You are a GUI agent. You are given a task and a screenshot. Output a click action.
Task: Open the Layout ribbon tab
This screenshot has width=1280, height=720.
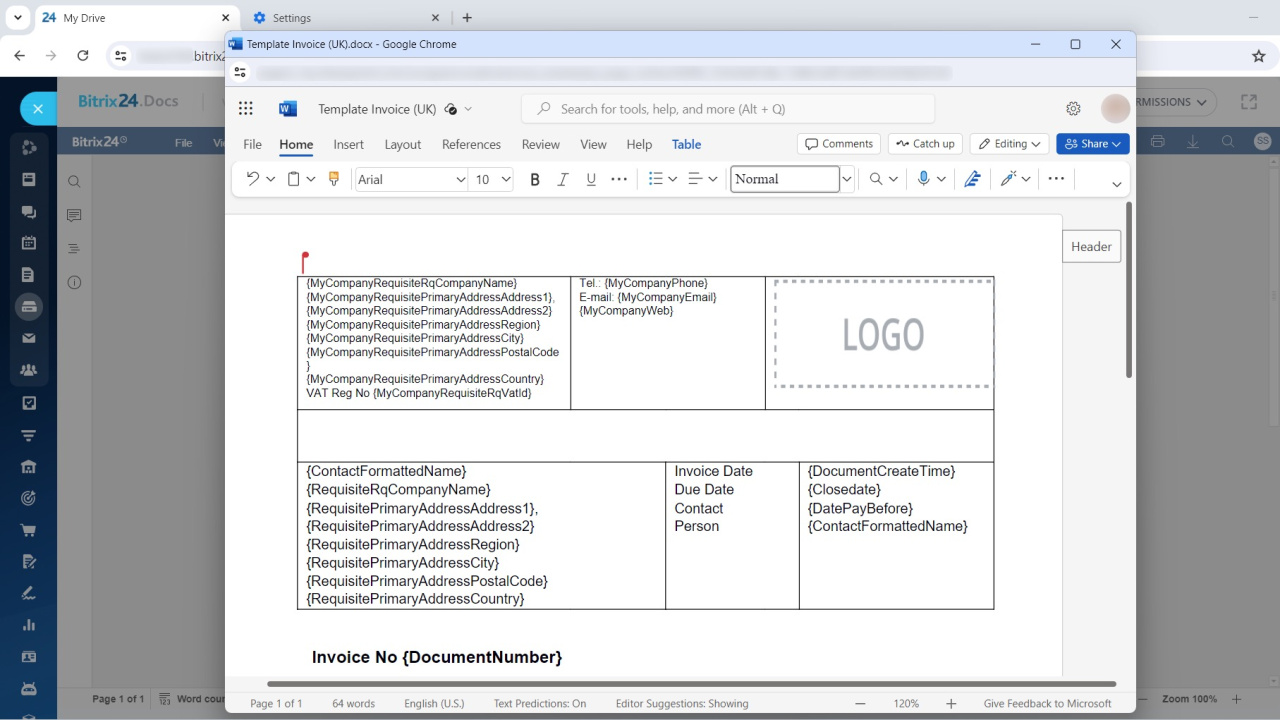[x=402, y=144]
